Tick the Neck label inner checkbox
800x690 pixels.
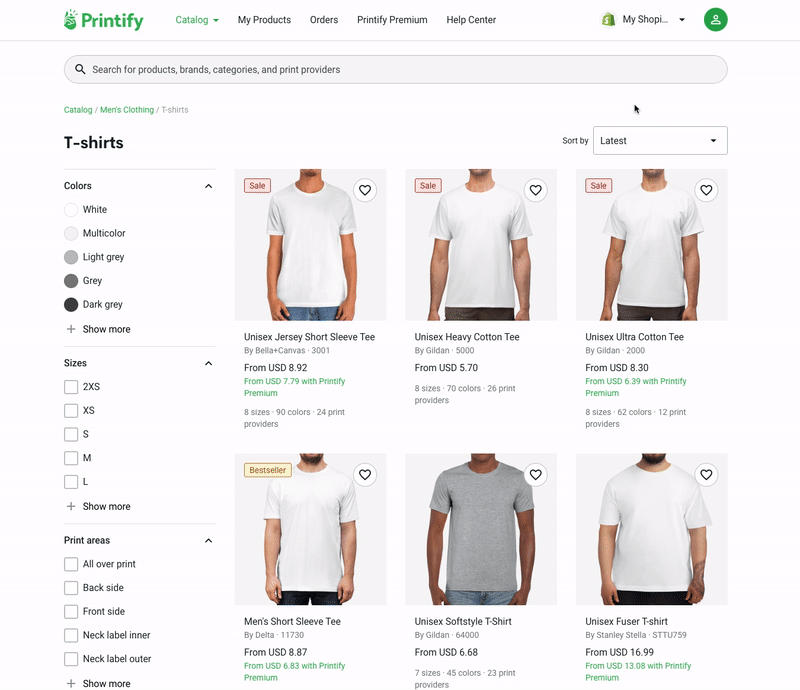coord(71,635)
